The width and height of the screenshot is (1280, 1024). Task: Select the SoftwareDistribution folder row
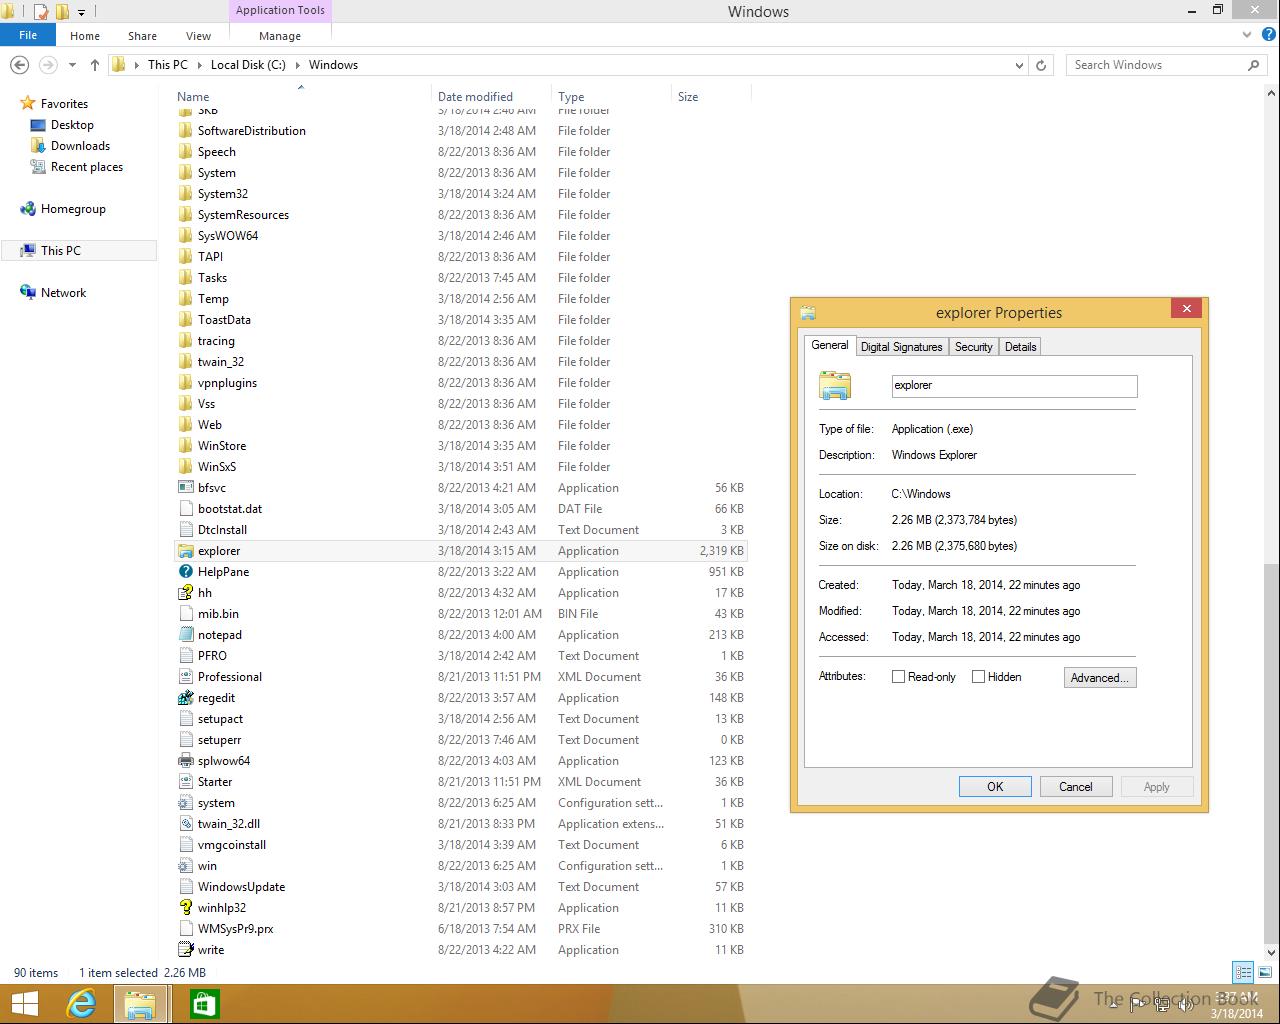point(461,131)
